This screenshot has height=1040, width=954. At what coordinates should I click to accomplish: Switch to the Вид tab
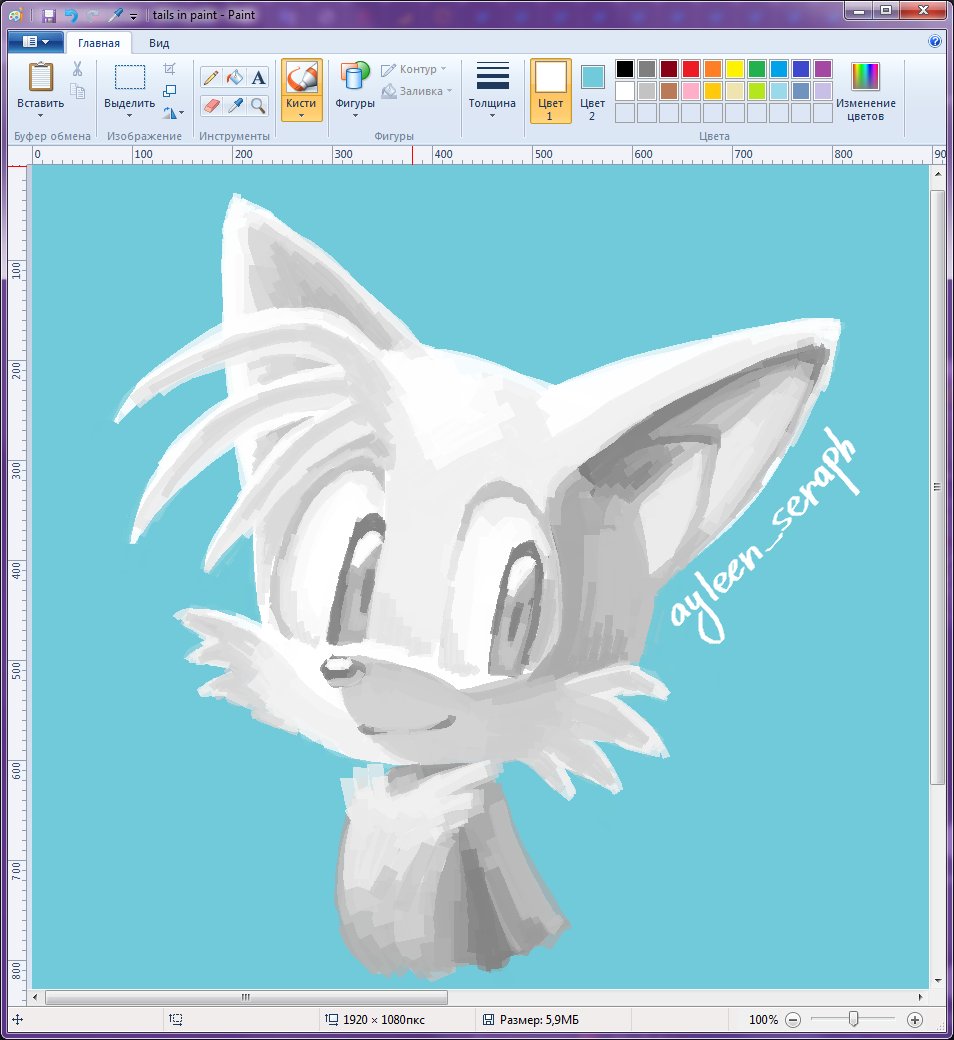[159, 43]
